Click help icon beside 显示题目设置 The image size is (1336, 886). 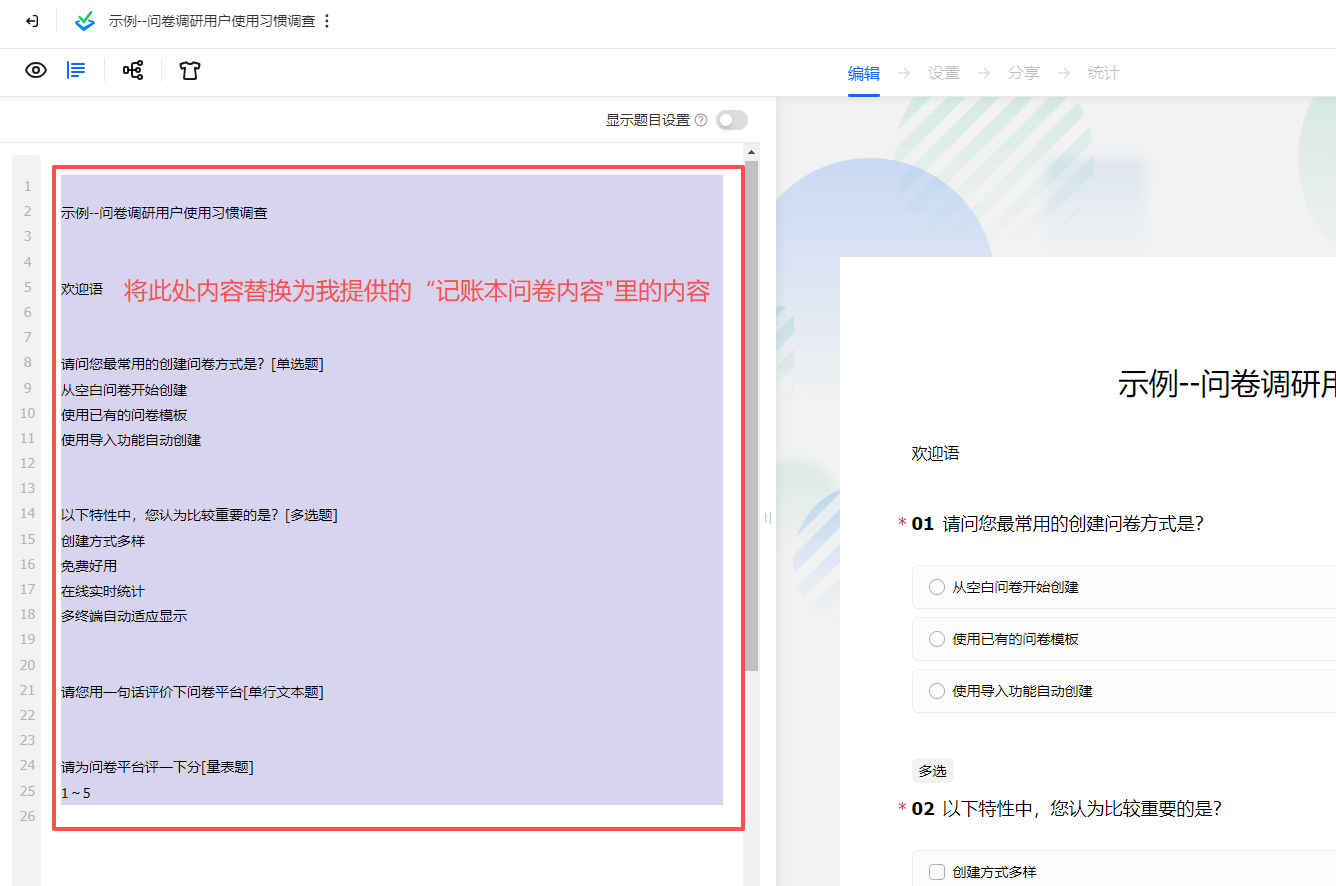pyautogui.click(x=701, y=120)
